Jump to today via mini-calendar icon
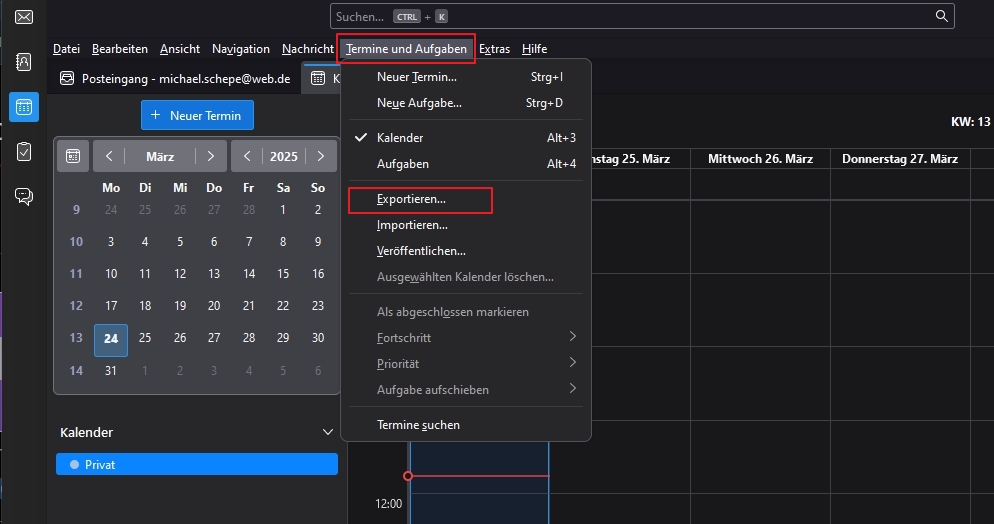Screen dimensions: 994x524 pos(73,156)
